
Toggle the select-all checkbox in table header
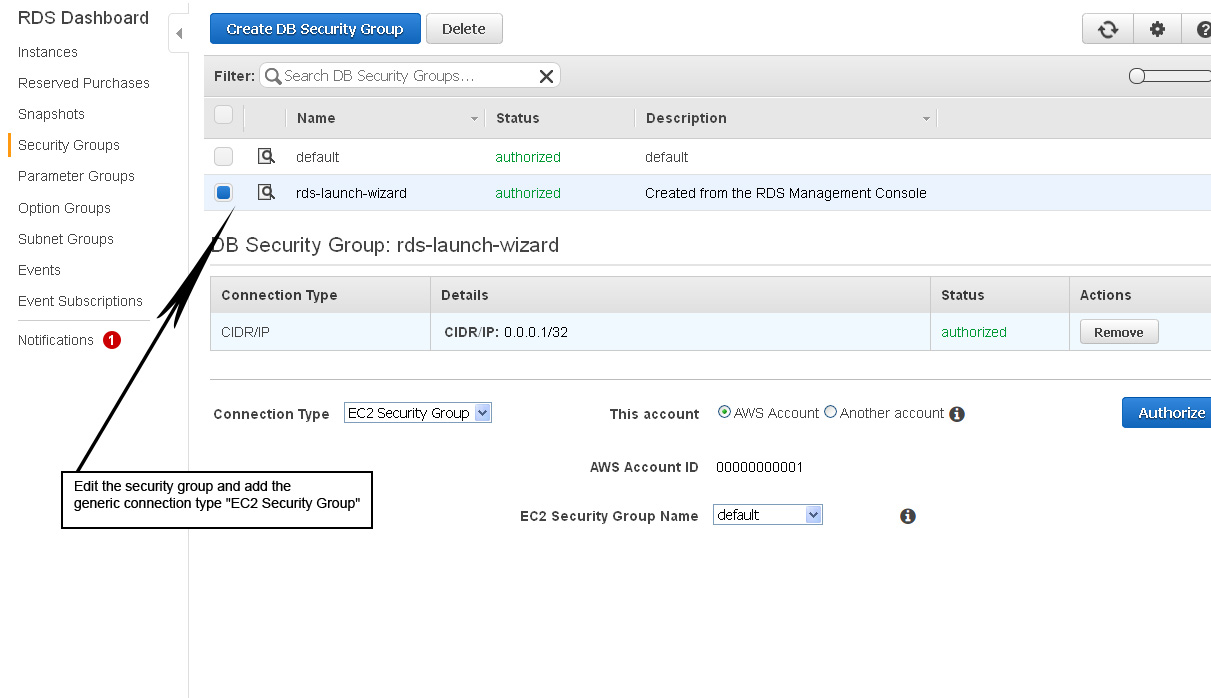coord(224,115)
